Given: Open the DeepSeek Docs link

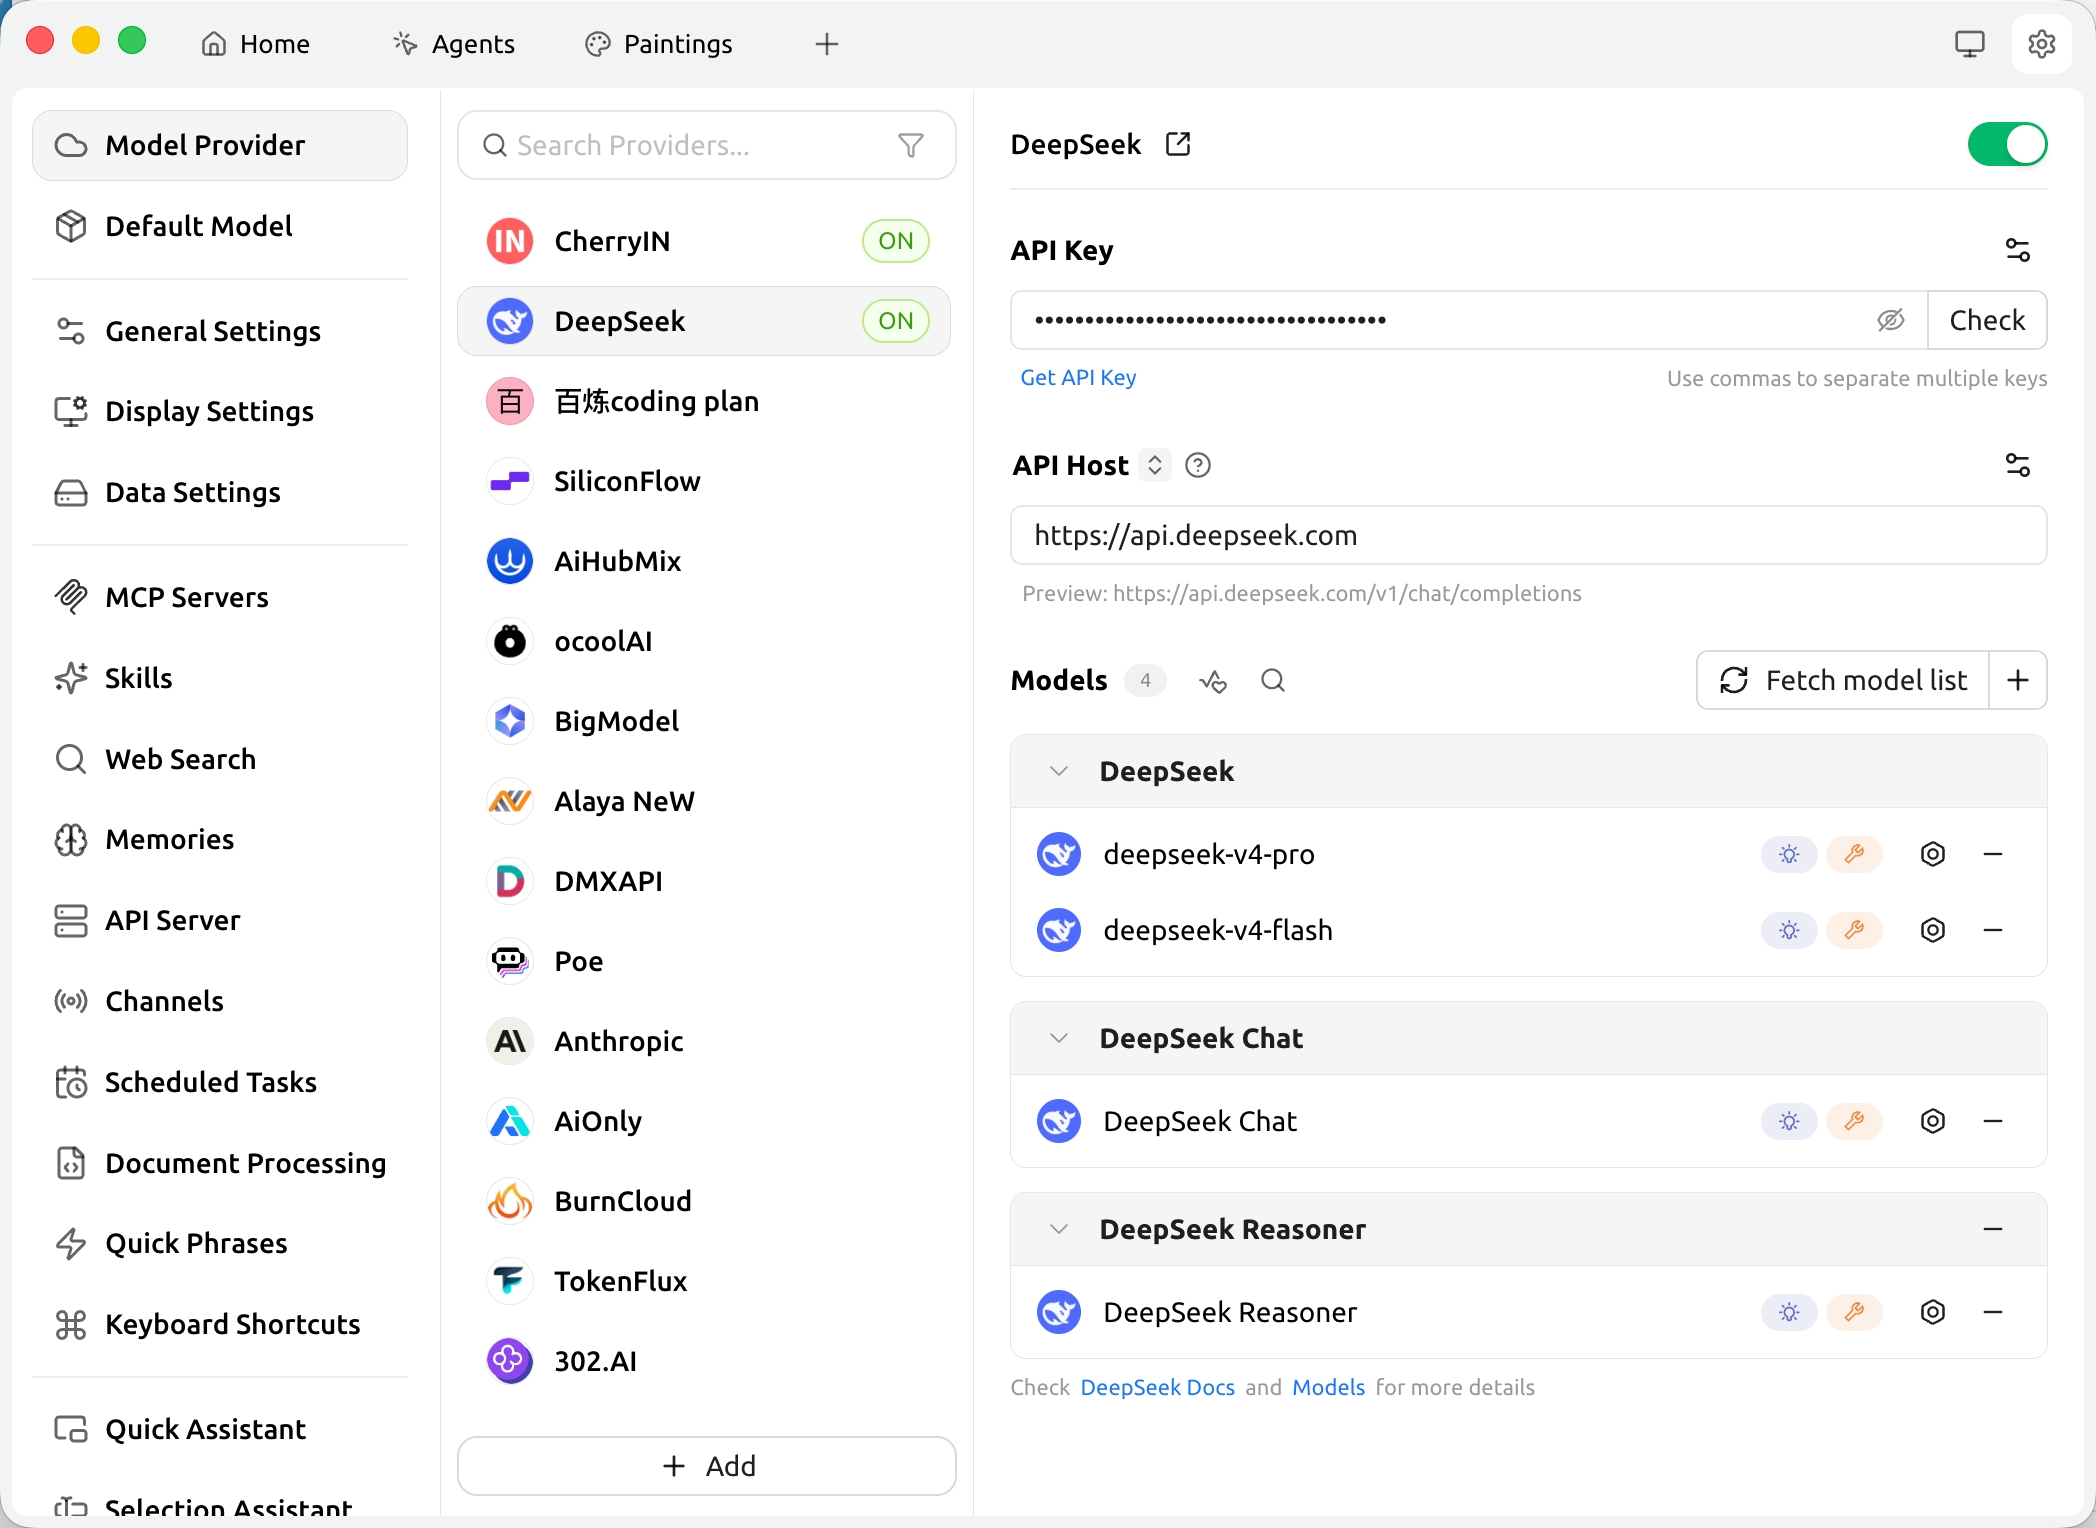Looking at the screenshot, I should [x=1158, y=1387].
